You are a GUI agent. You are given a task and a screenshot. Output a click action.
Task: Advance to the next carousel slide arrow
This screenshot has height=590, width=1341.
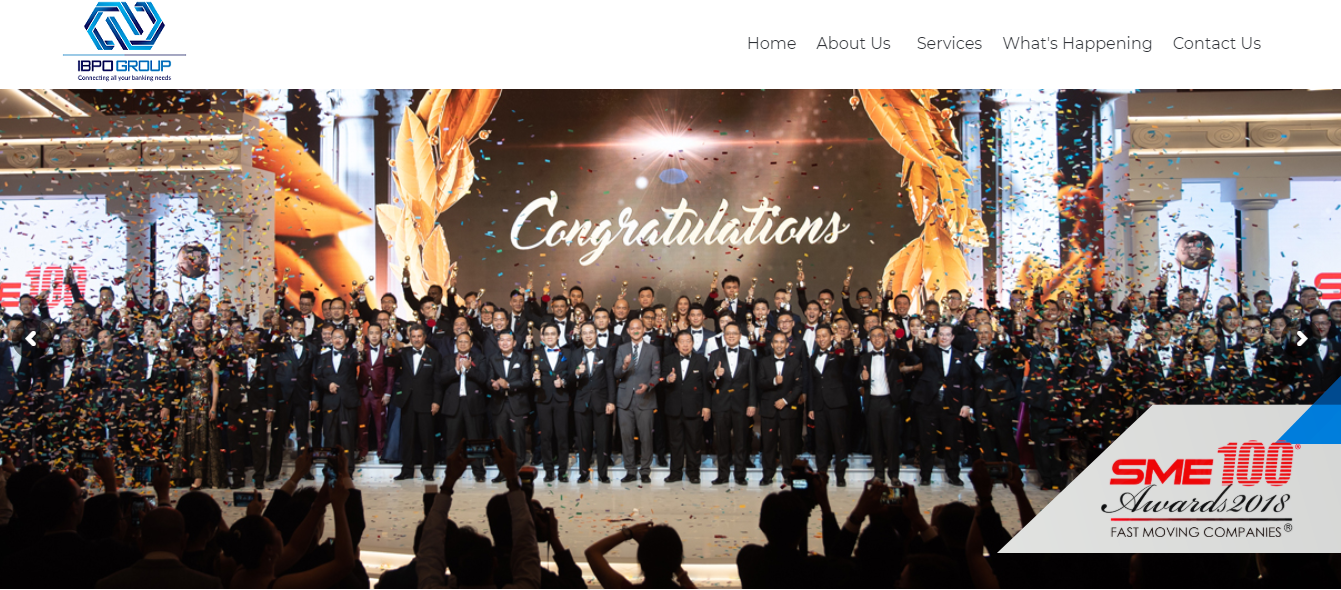pos(1301,339)
